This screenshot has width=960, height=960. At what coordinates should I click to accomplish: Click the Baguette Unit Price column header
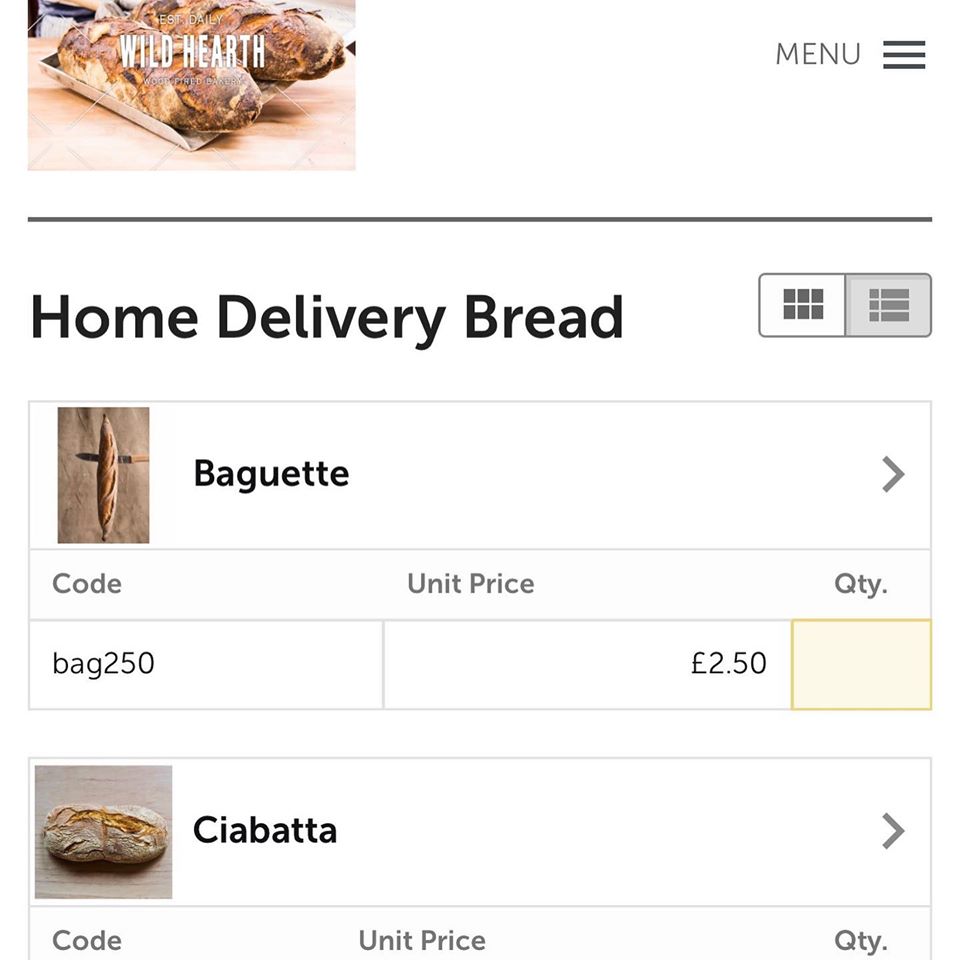[470, 584]
